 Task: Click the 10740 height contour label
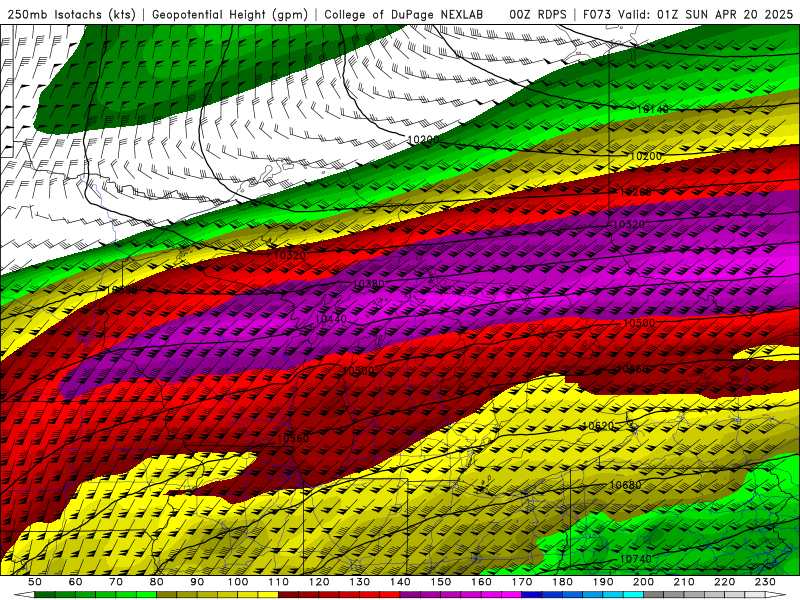636,559
